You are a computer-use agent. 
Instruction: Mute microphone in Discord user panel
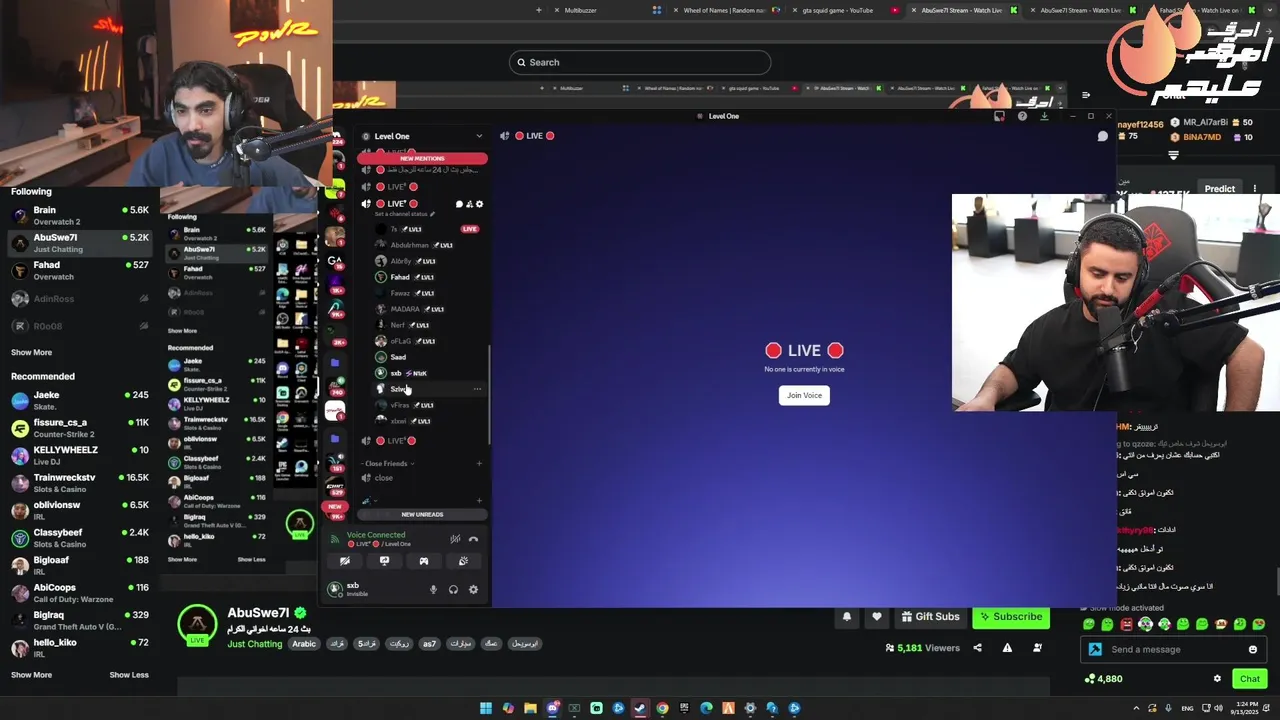click(x=433, y=589)
